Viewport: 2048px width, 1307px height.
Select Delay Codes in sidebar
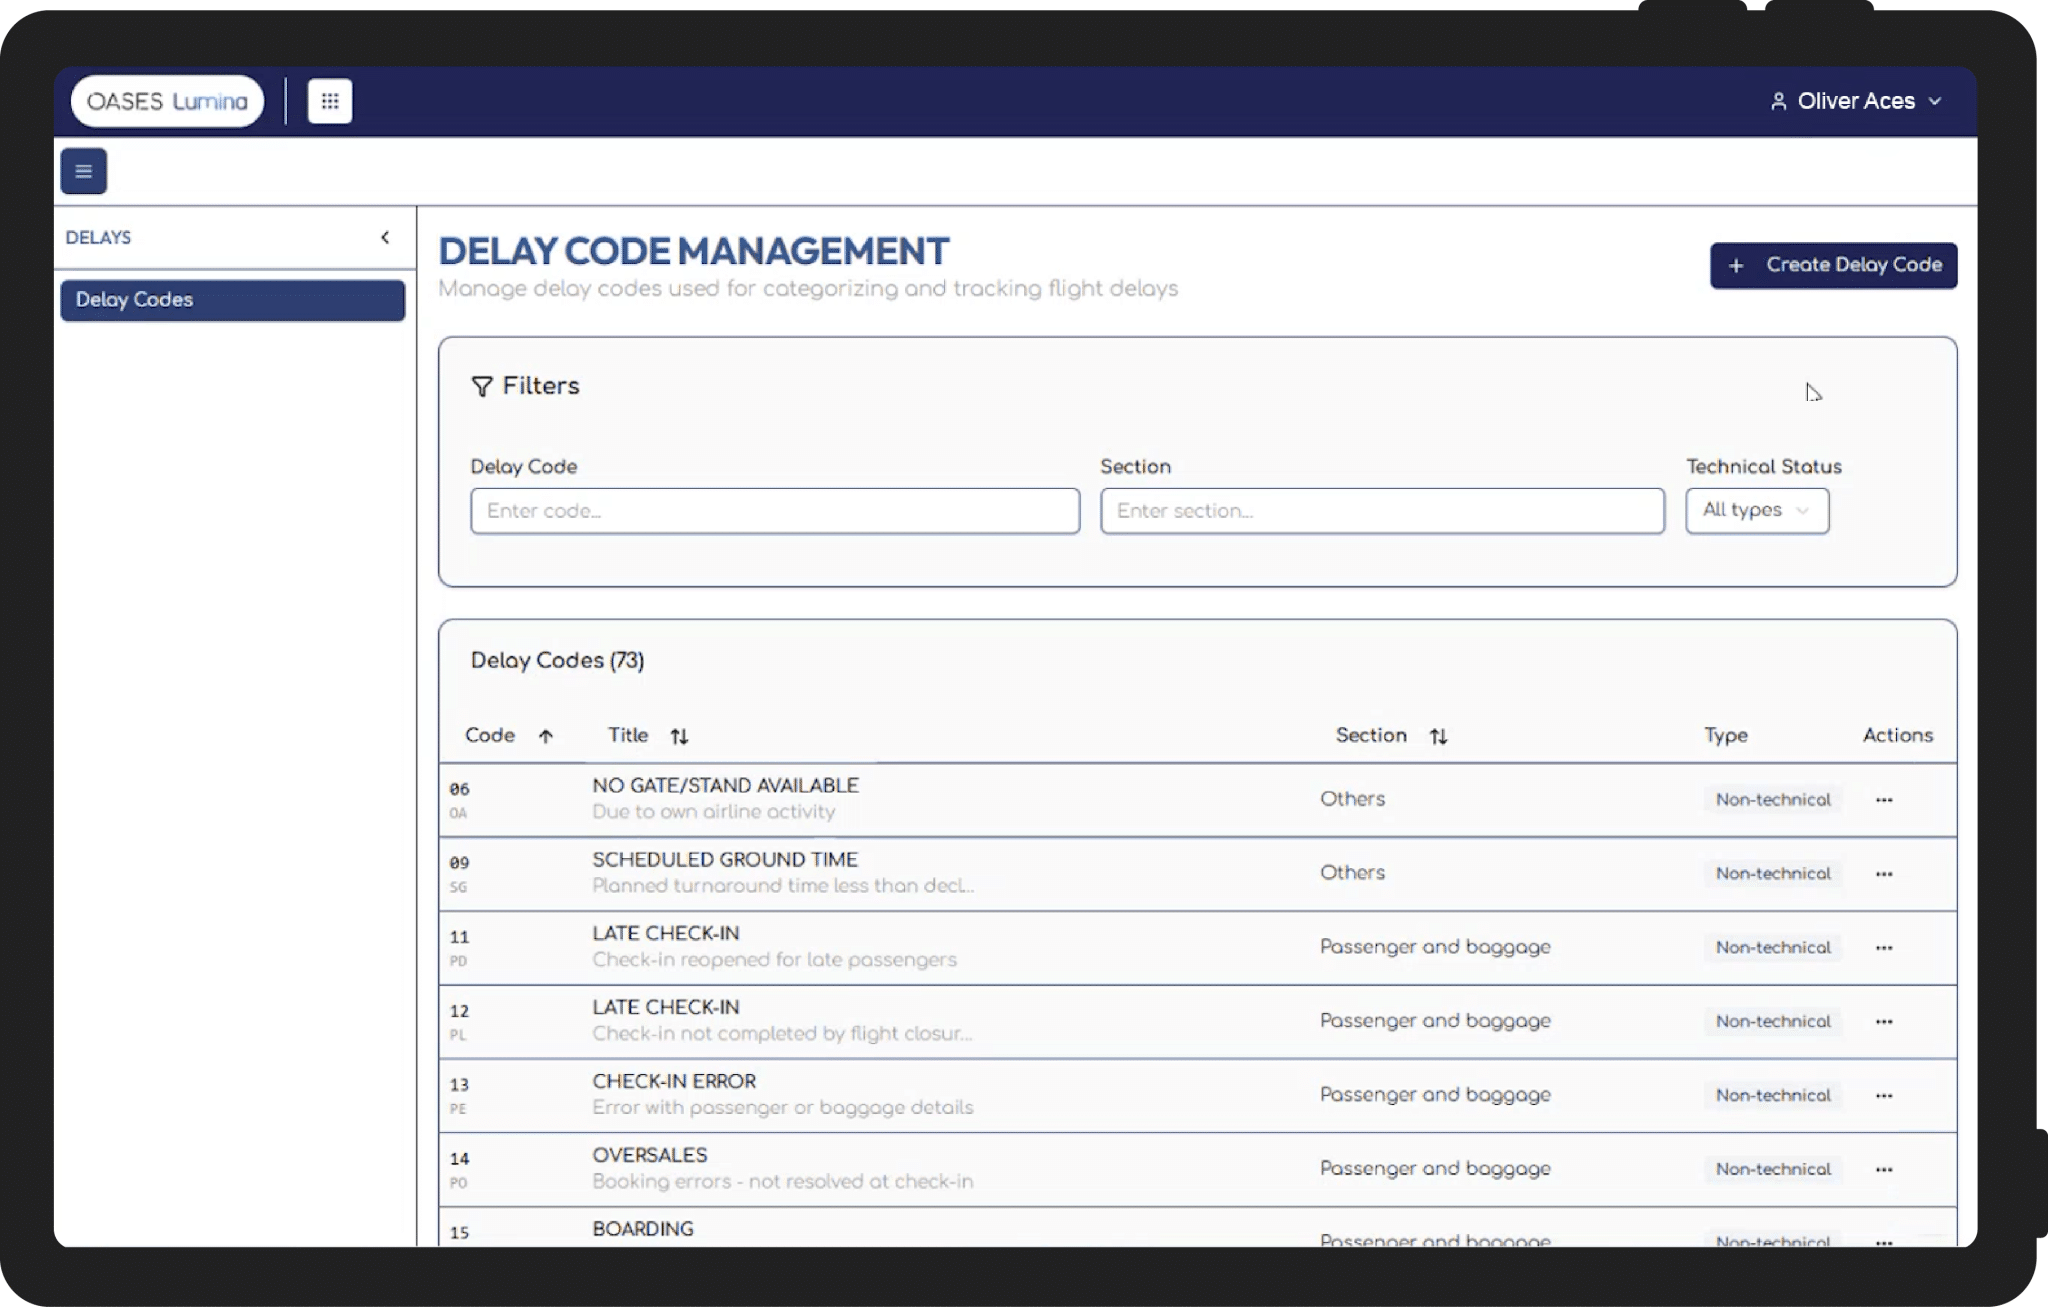[x=232, y=300]
